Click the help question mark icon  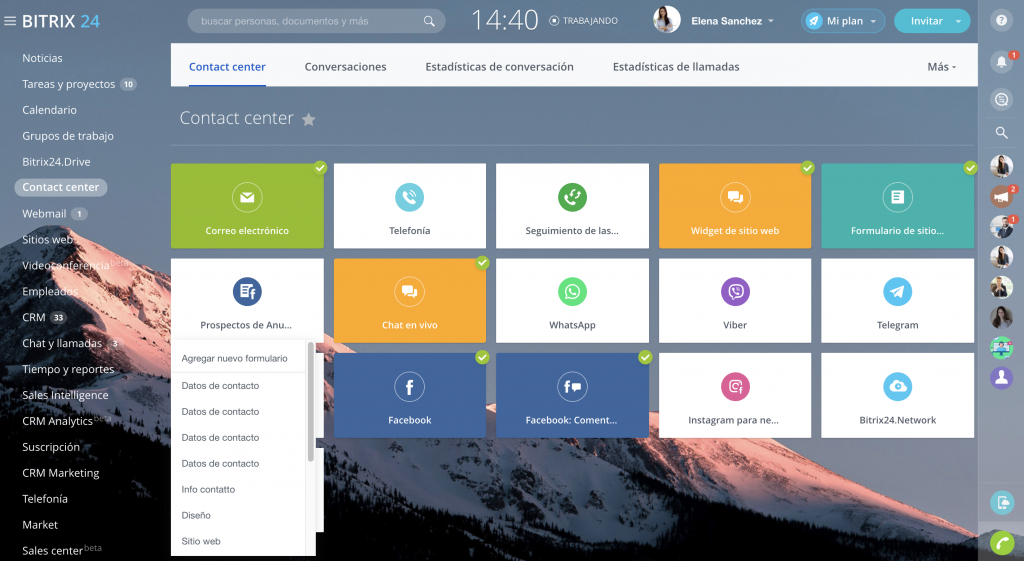(1001, 20)
